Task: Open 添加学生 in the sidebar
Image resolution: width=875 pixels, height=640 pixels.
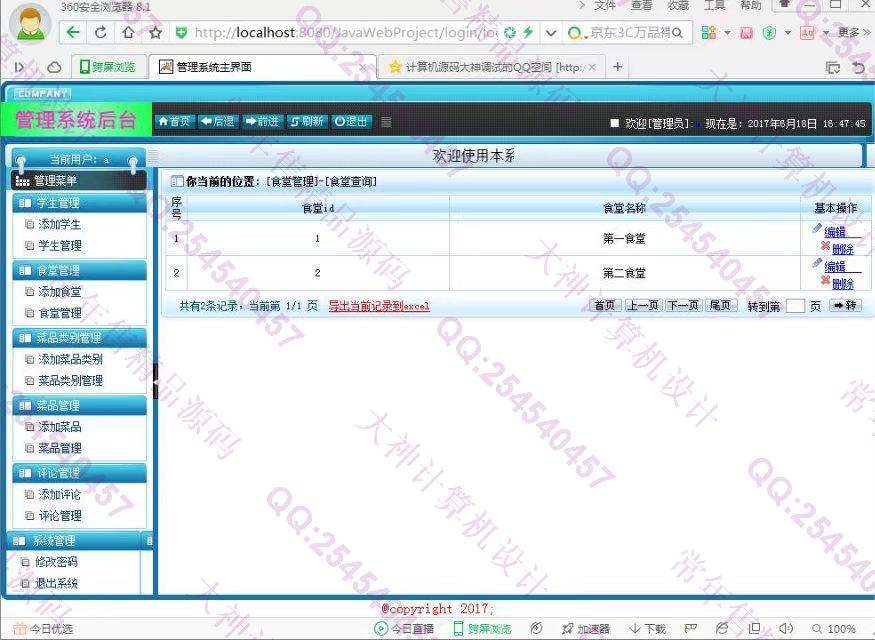Action: pos(59,224)
